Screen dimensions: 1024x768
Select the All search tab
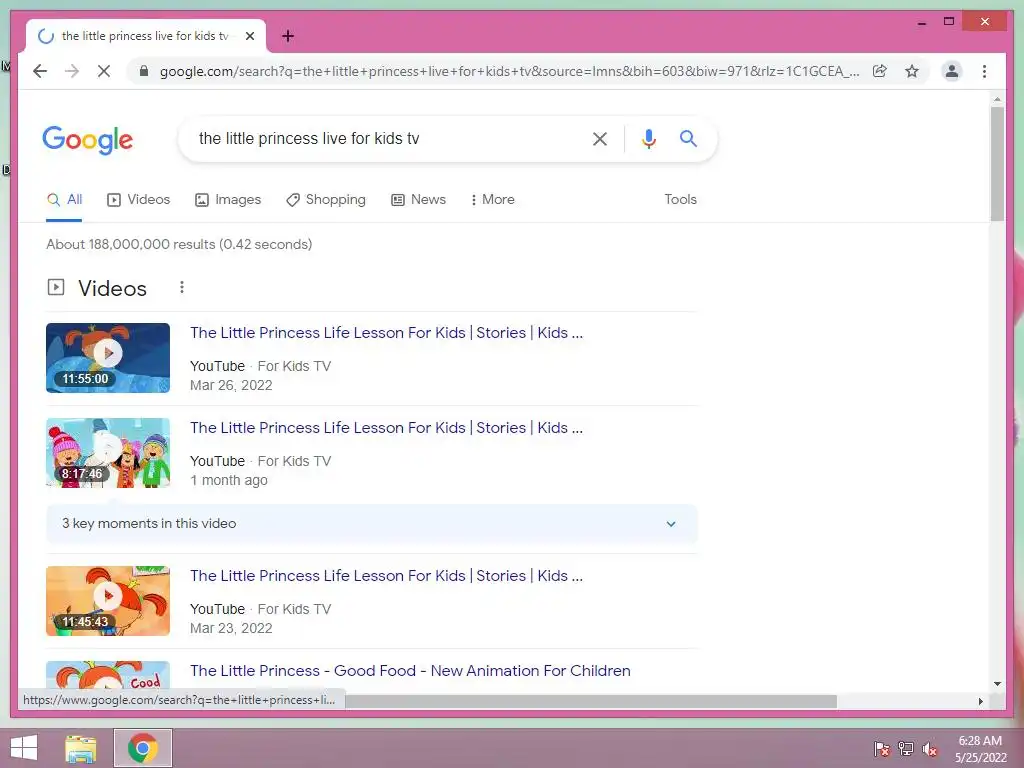pos(65,200)
